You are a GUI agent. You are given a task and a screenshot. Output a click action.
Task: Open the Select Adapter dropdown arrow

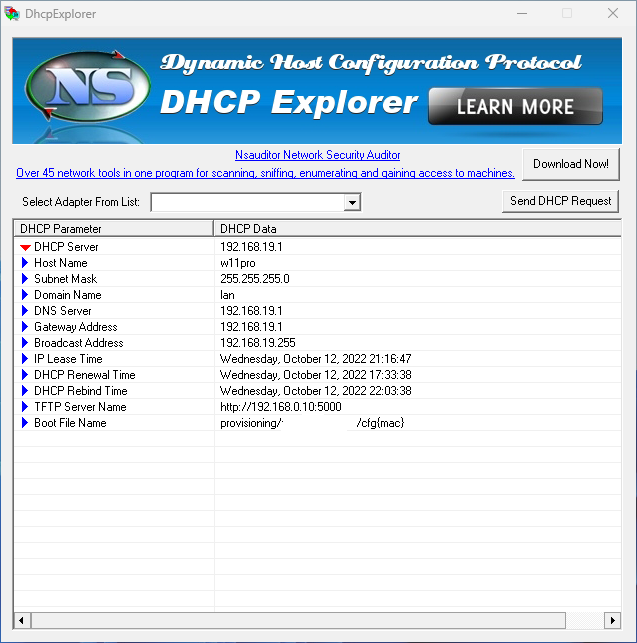(x=351, y=203)
